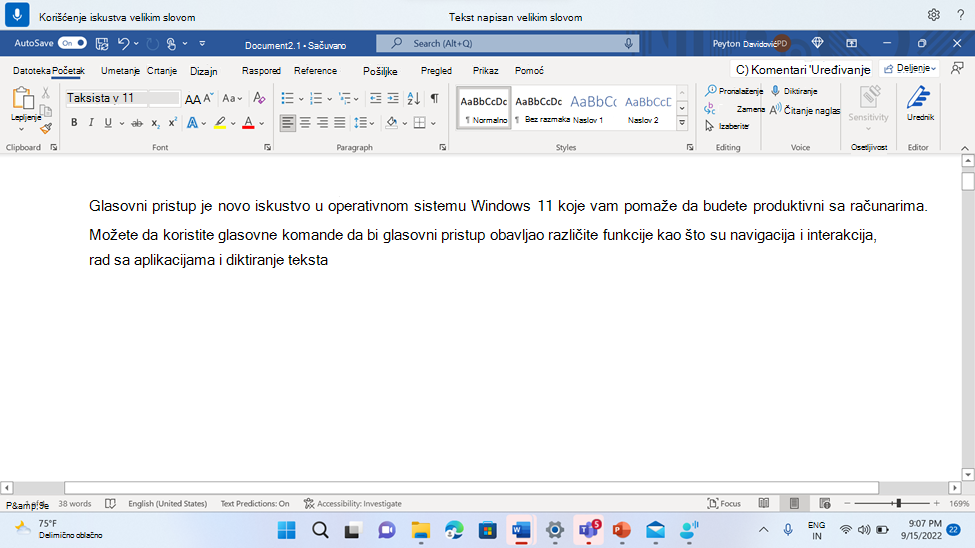Open the Editor (Urednik) pane
Screen dimensions: 975x548
(919, 103)
